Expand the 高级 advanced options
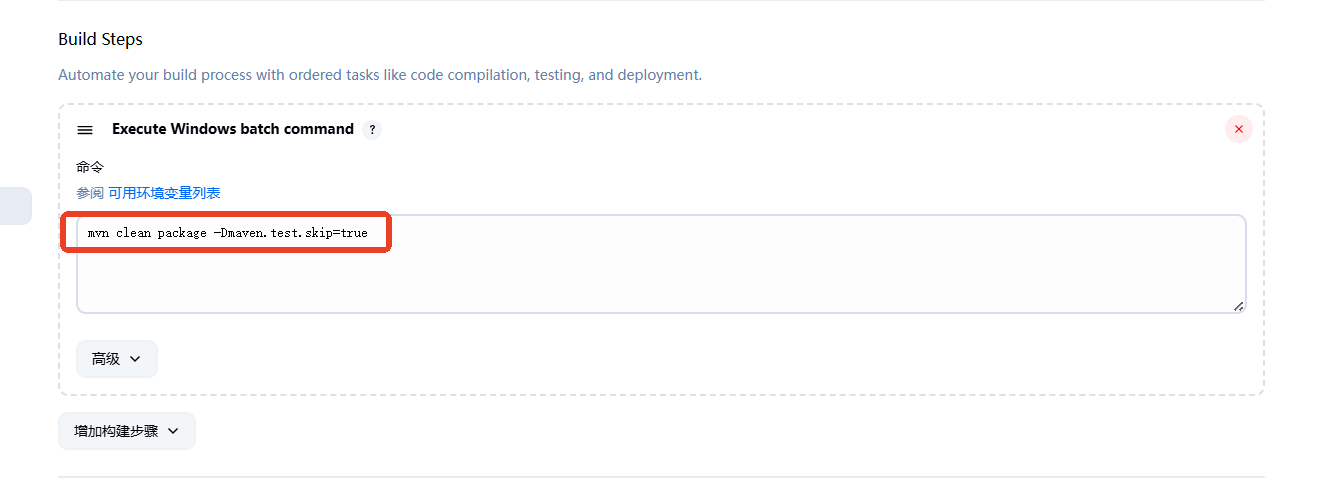Screen dimensions: 1325x494 pos(117,359)
